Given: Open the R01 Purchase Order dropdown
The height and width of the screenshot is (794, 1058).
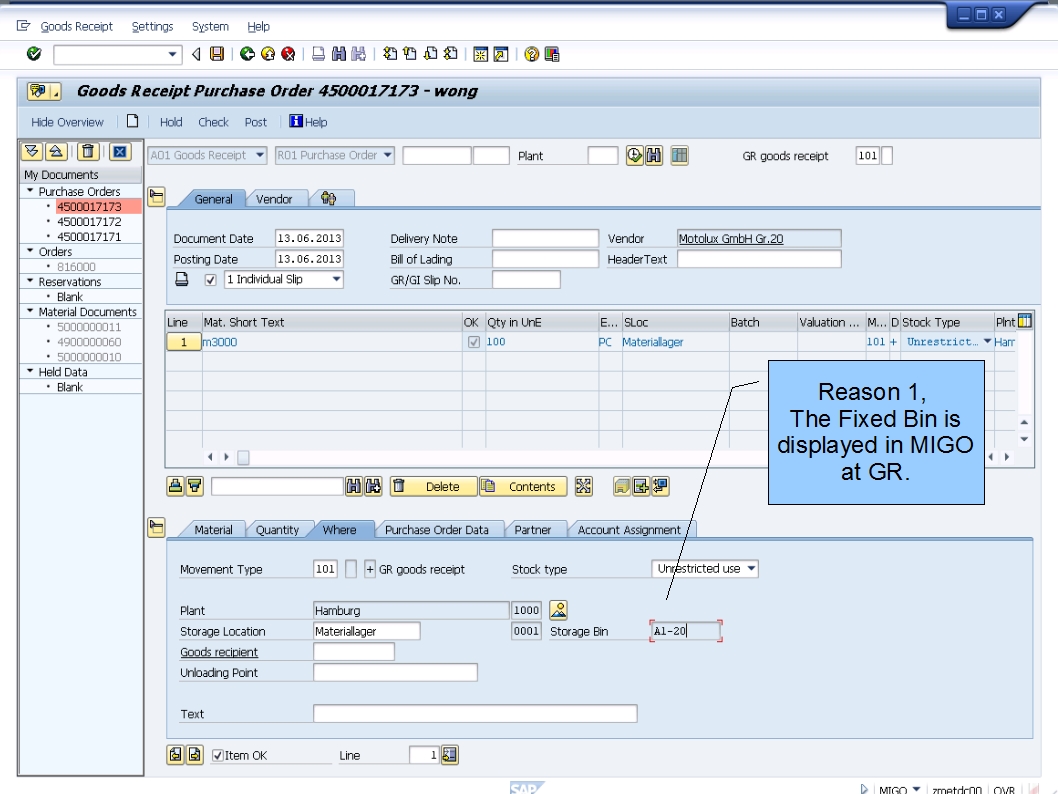Looking at the screenshot, I should pyautogui.click(x=387, y=155).
